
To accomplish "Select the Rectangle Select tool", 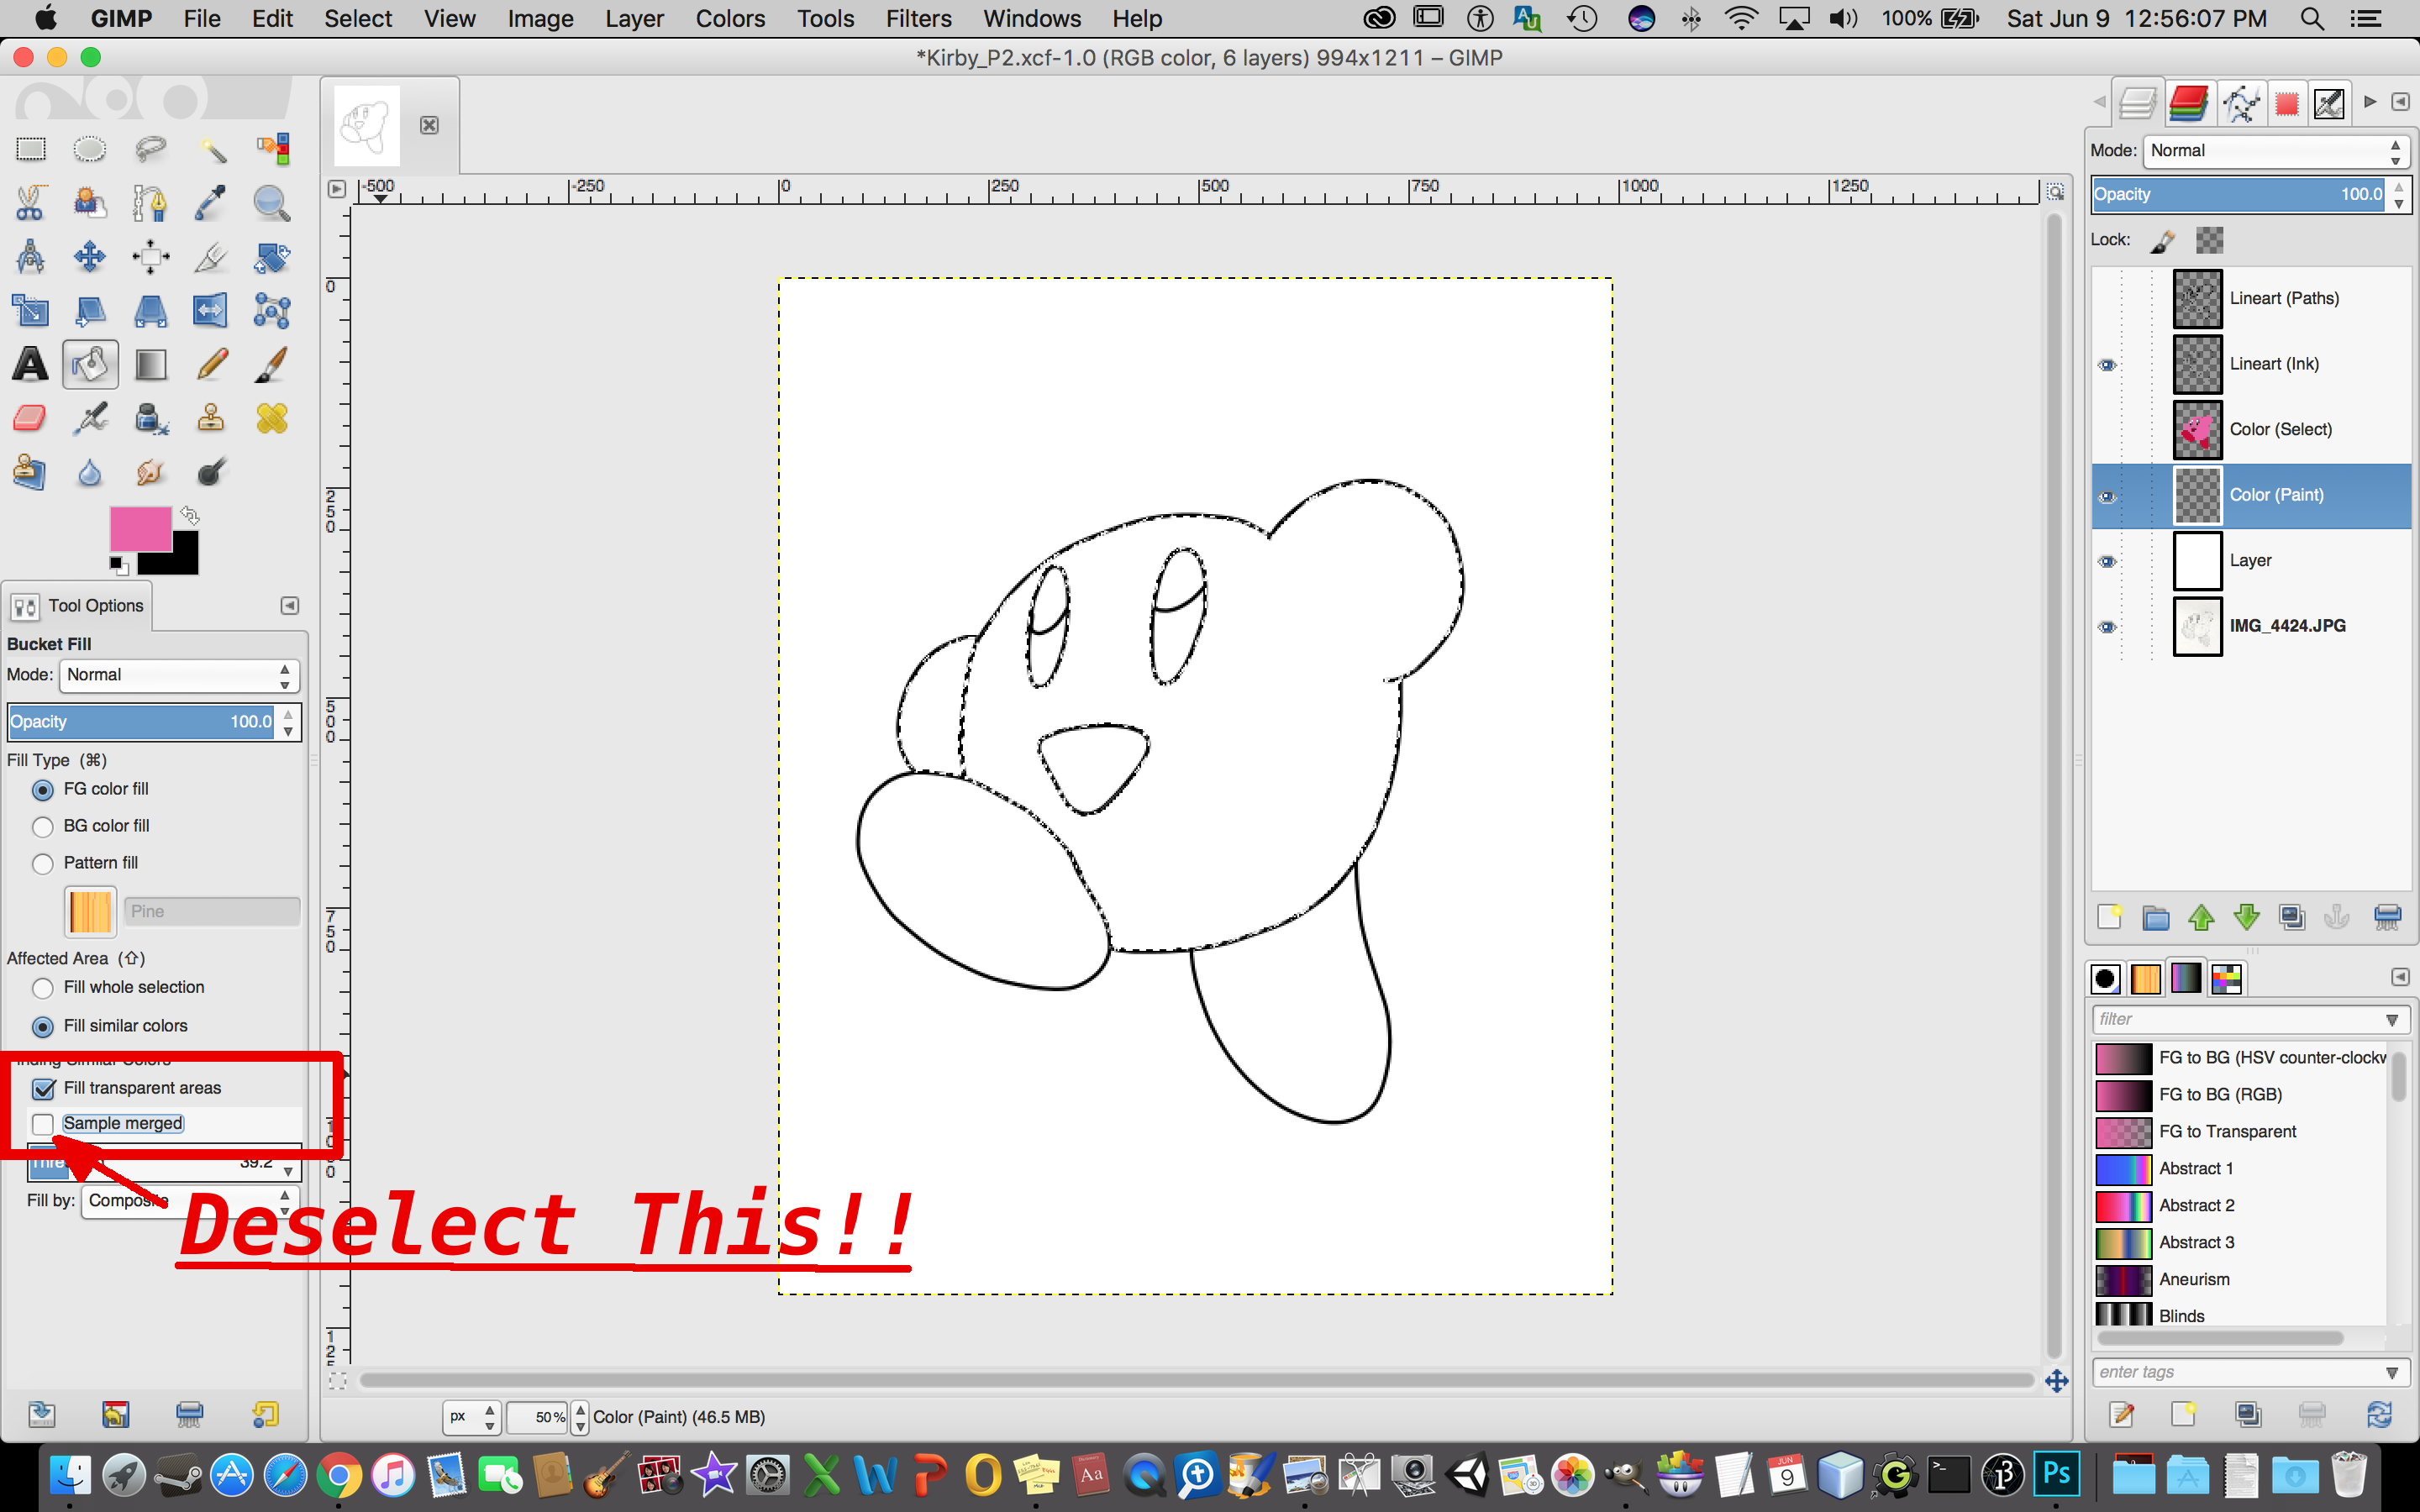I will pyautogui.click(x=30, y=149).
